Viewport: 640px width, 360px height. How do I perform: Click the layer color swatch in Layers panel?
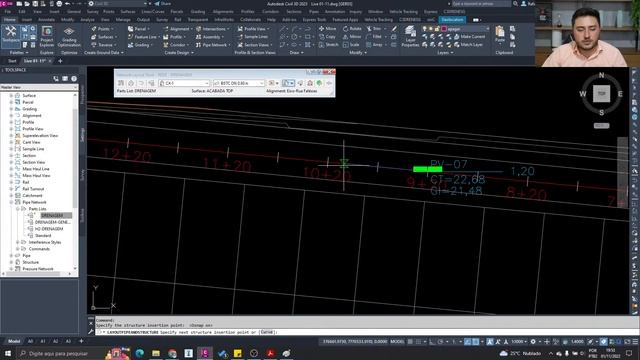click(444, 29)
